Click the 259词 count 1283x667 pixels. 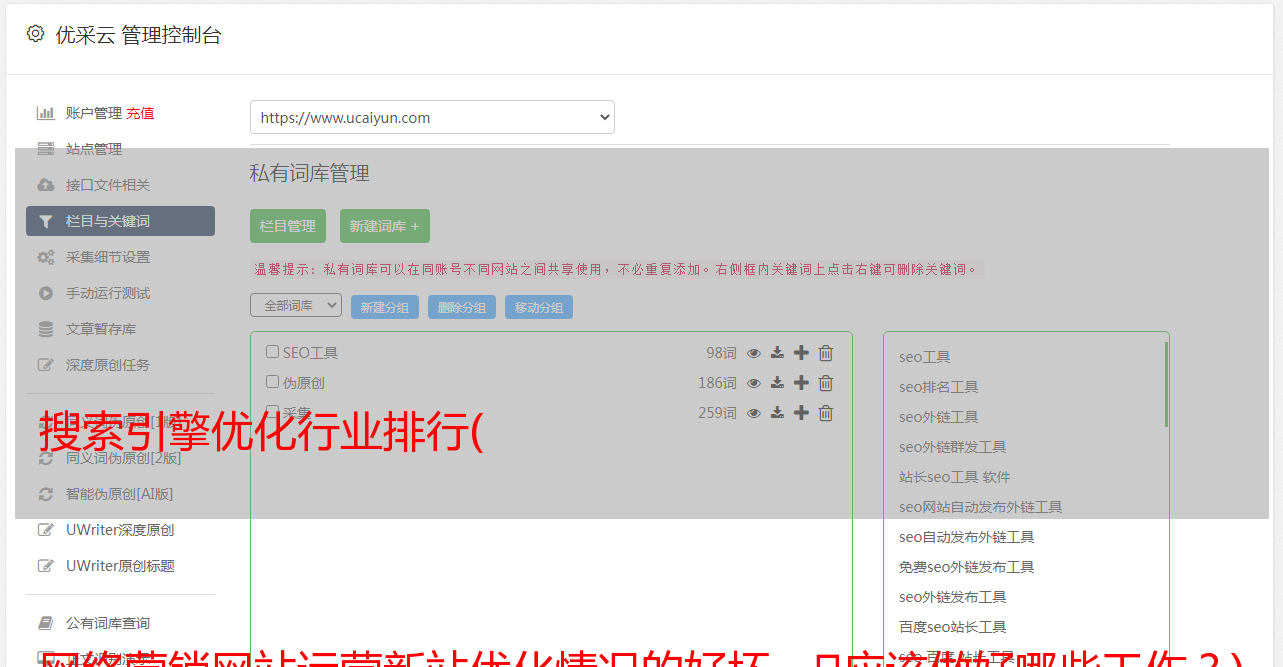pos(717,413)
